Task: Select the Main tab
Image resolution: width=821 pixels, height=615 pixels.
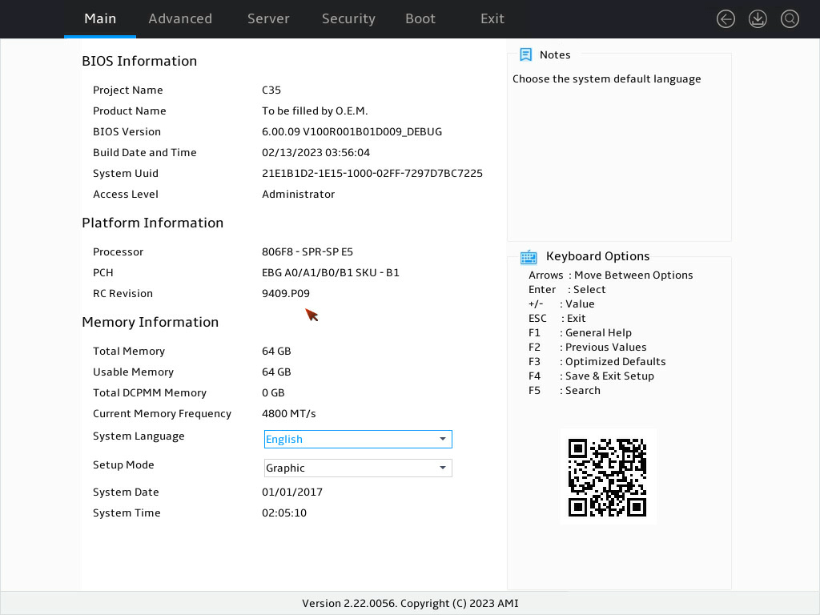Action: click(100, 19)
